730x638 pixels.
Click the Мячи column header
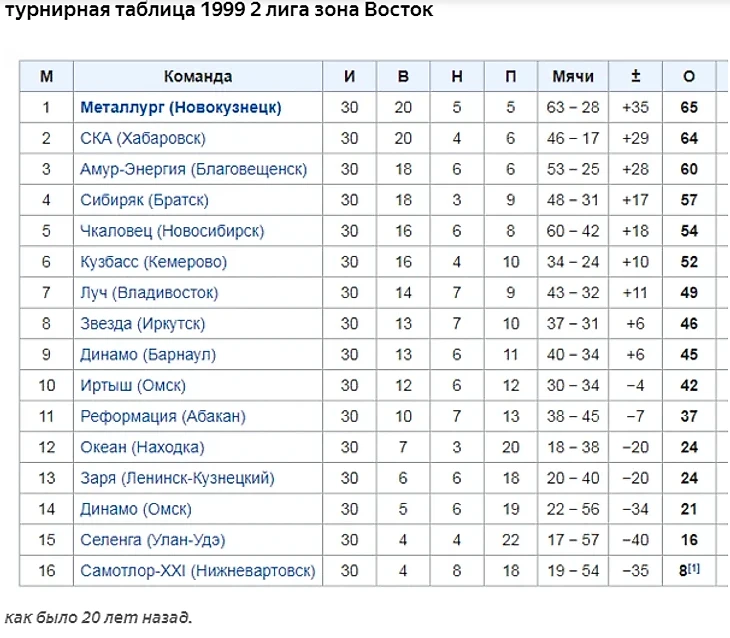pyautogui.click(x=573, y=76)
